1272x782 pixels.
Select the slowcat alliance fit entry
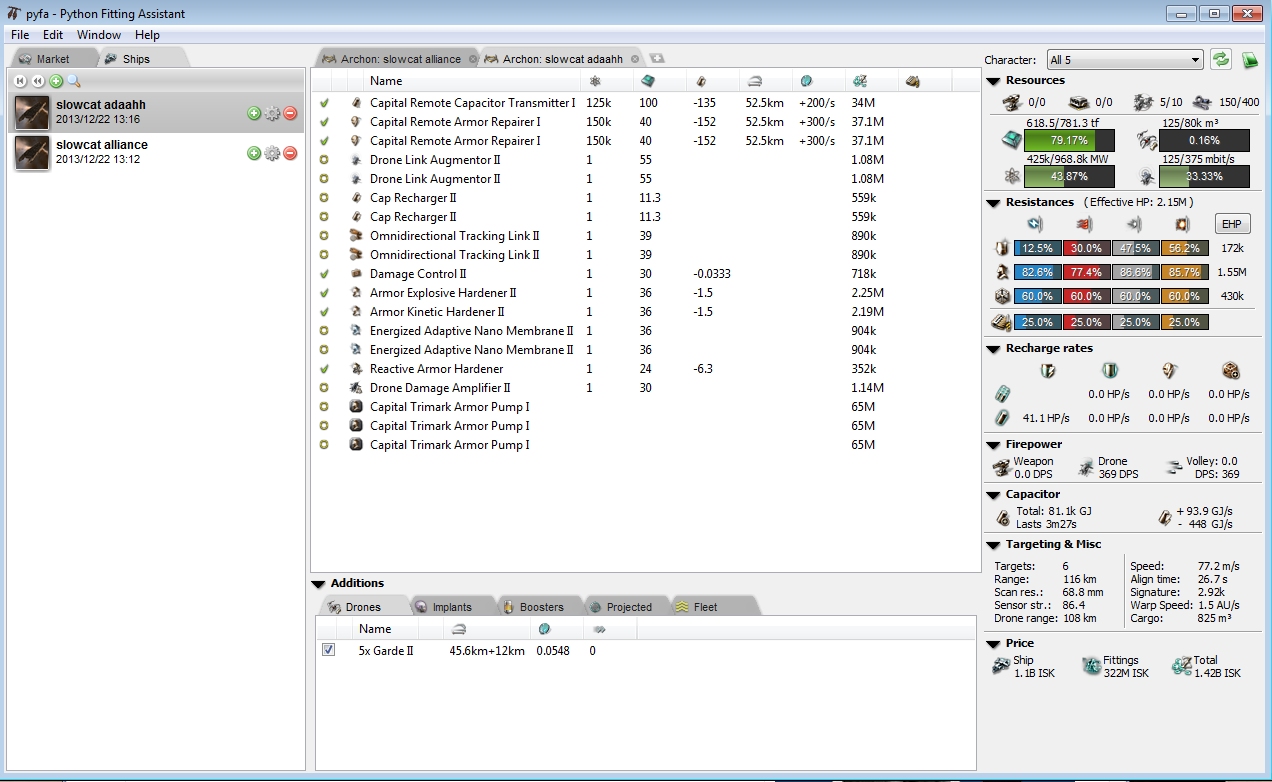coord(157,152)
